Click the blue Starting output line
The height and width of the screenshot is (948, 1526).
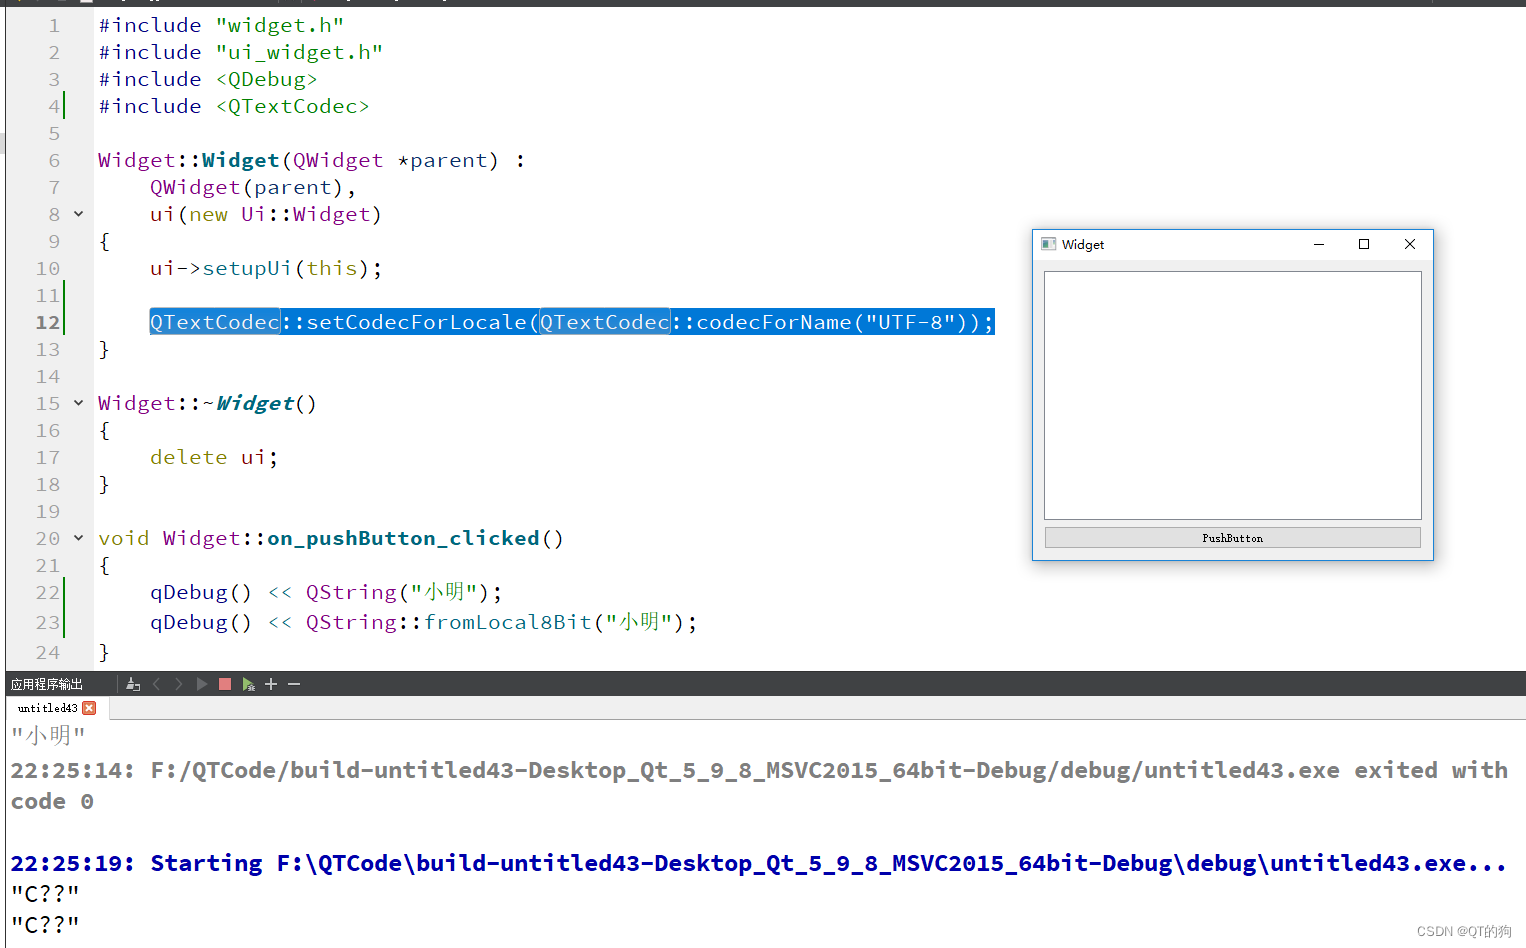(758, 863)
